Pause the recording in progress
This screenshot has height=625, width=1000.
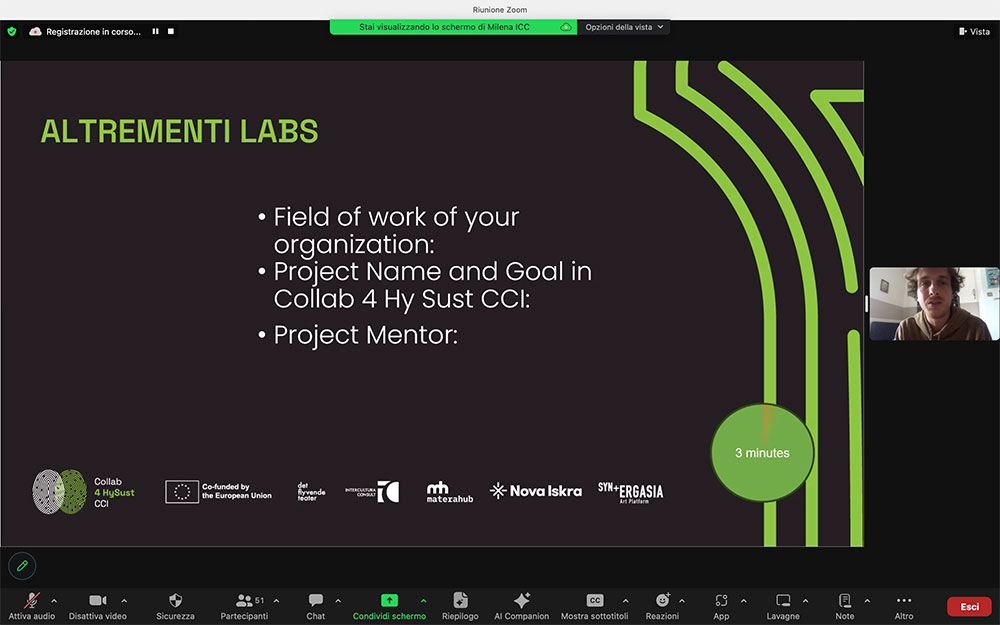tap(156, 31)
